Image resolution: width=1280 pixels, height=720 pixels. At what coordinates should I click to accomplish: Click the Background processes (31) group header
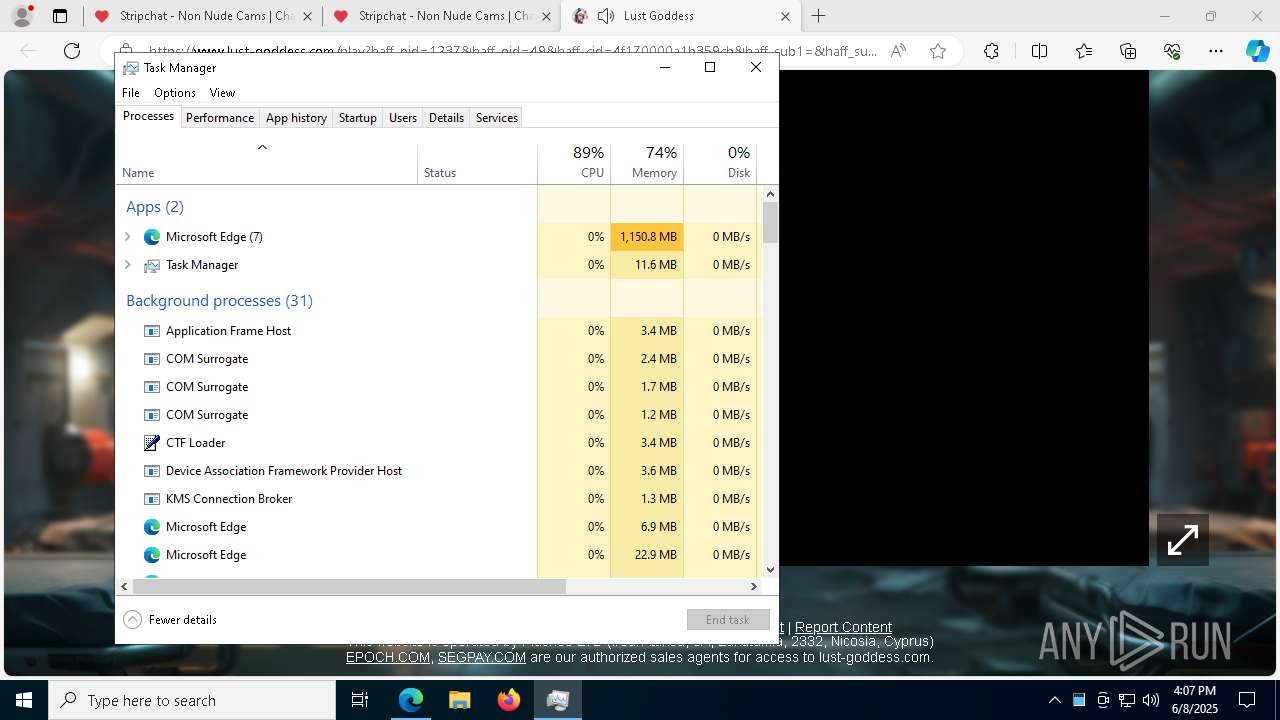point(219,301)
